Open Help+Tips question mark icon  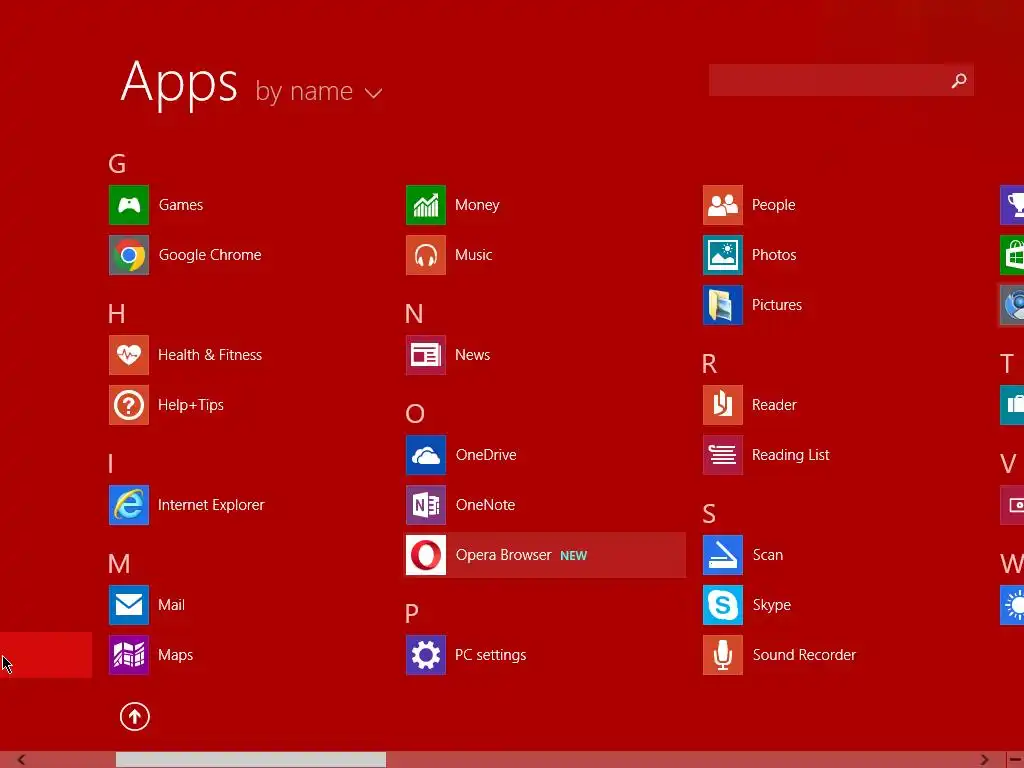tap(129, 405)
